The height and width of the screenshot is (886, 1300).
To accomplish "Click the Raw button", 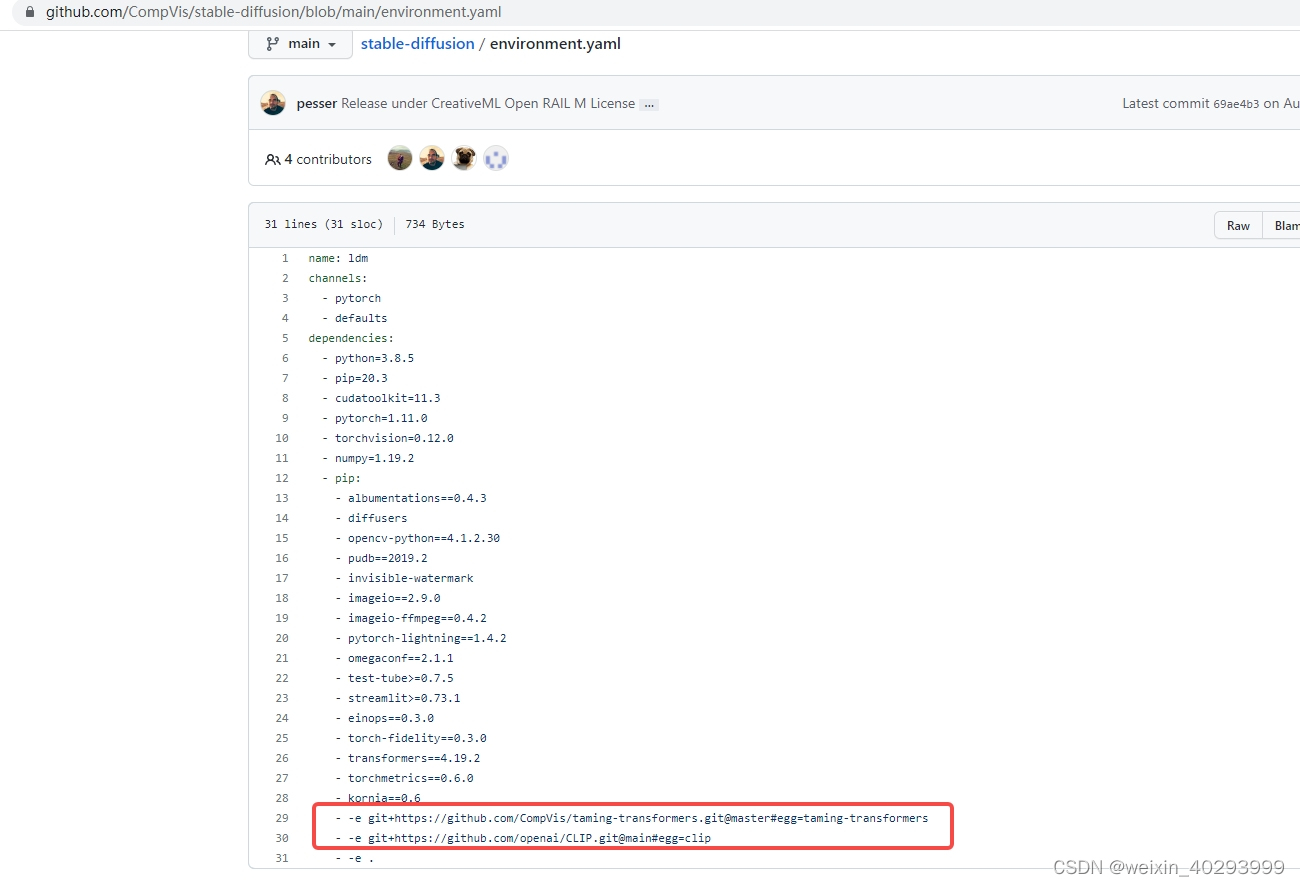I will point(1238,225).
